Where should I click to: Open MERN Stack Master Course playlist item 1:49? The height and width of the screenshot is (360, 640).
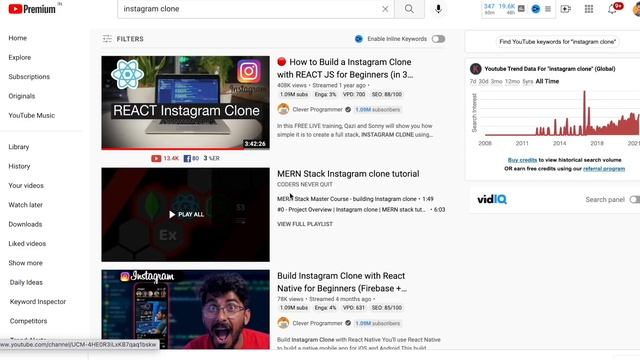pos(355,199)
